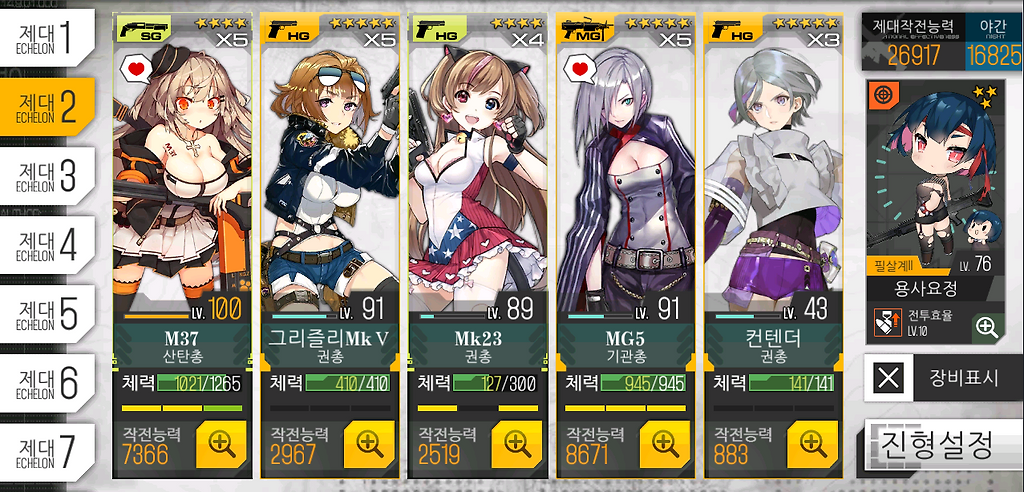The width and height of the screenshot is (1024, 492).
Task: Open M37 details with magnifier icon
Action: pyautogui.click(x=221, y=444)
